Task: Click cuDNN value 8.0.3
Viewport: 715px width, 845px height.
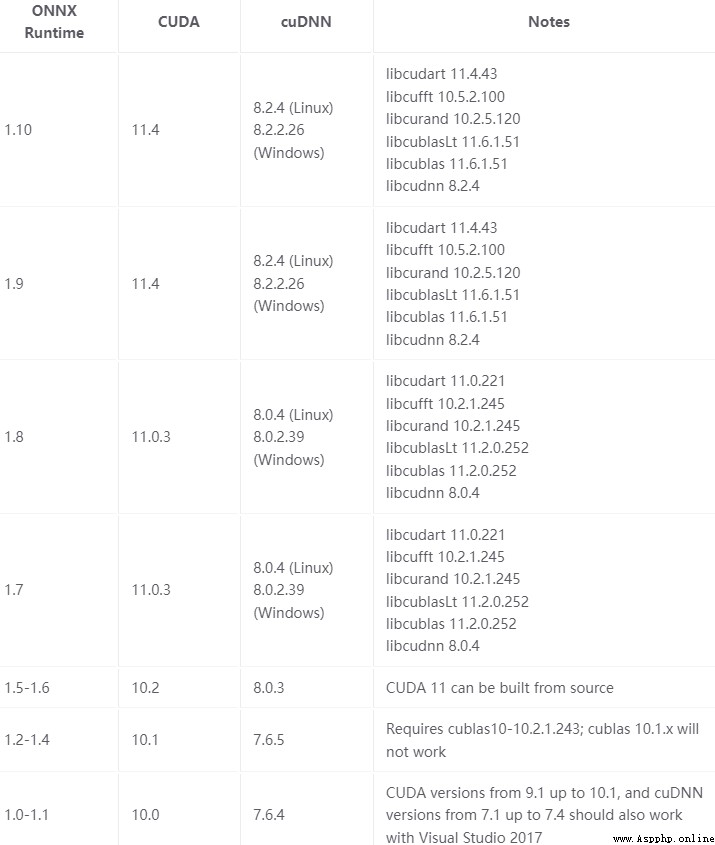Action: [269, 688]
